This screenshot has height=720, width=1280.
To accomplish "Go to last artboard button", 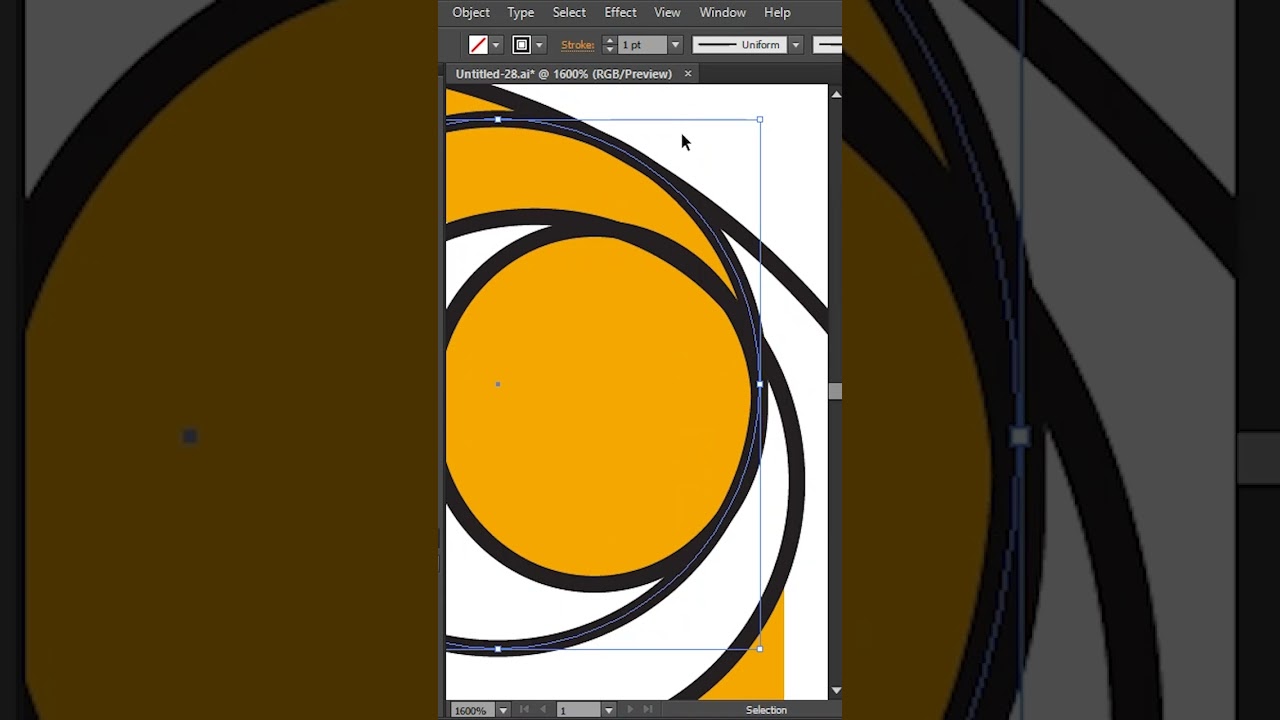I will [648, 710].
